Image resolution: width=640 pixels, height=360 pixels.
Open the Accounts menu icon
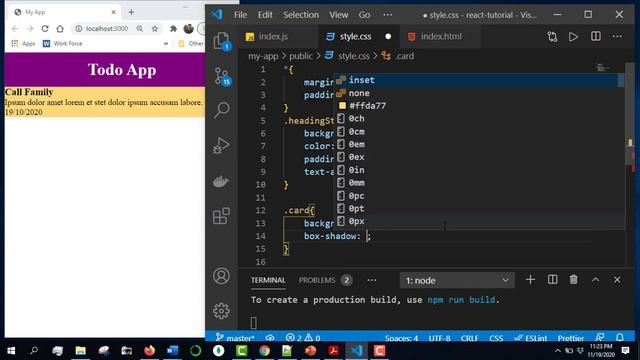point(221,276)
